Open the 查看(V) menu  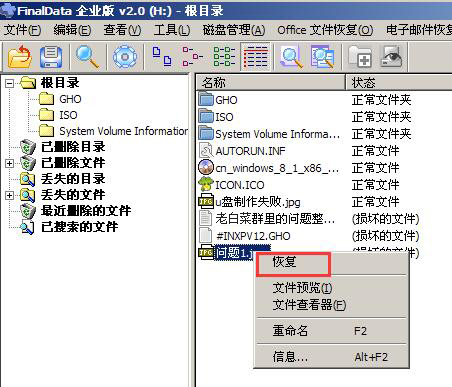coord(122,30)
